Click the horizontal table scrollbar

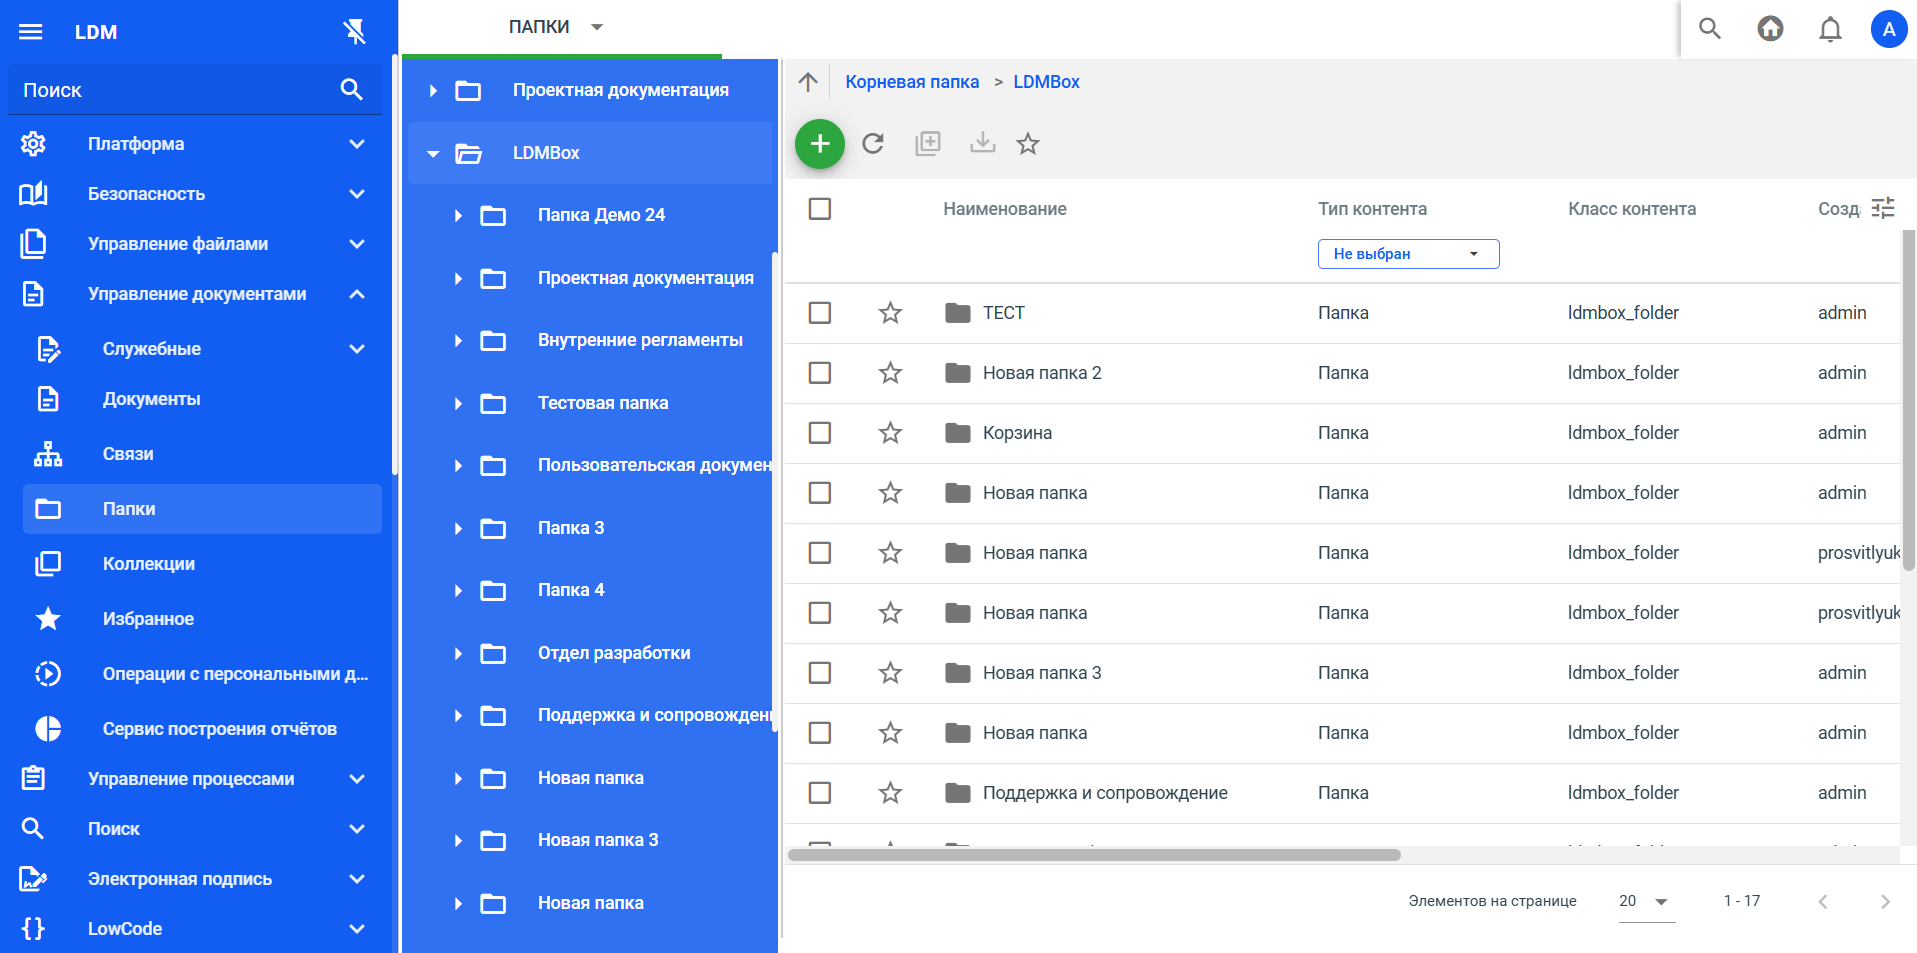point(1094,855)
